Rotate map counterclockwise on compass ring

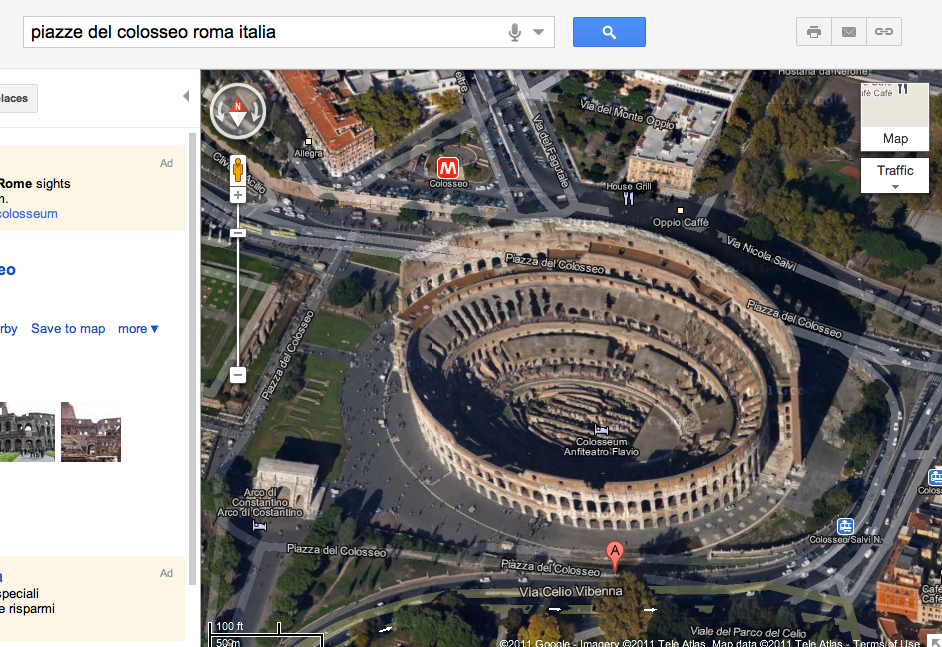click(x=219, y=112)
